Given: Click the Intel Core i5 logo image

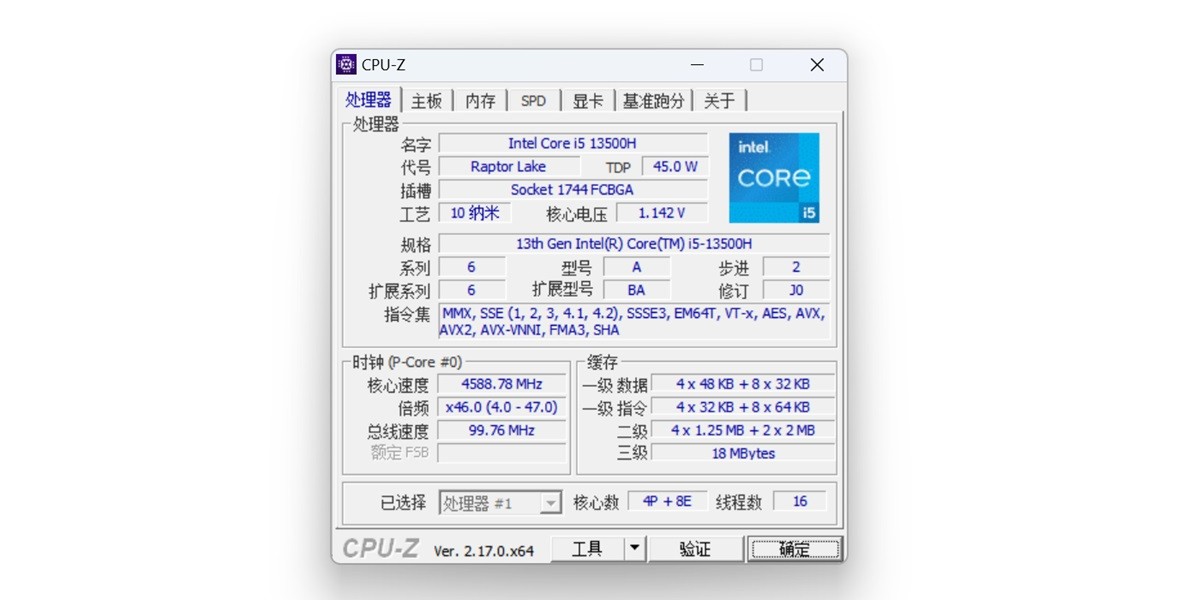Looking at the screenshot, I should click(774, 178).
